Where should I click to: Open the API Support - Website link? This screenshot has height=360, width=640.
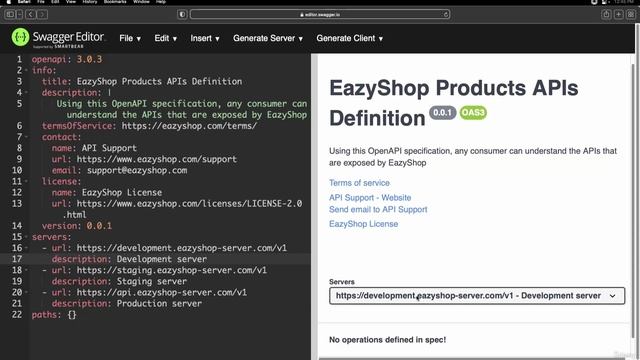370,198
